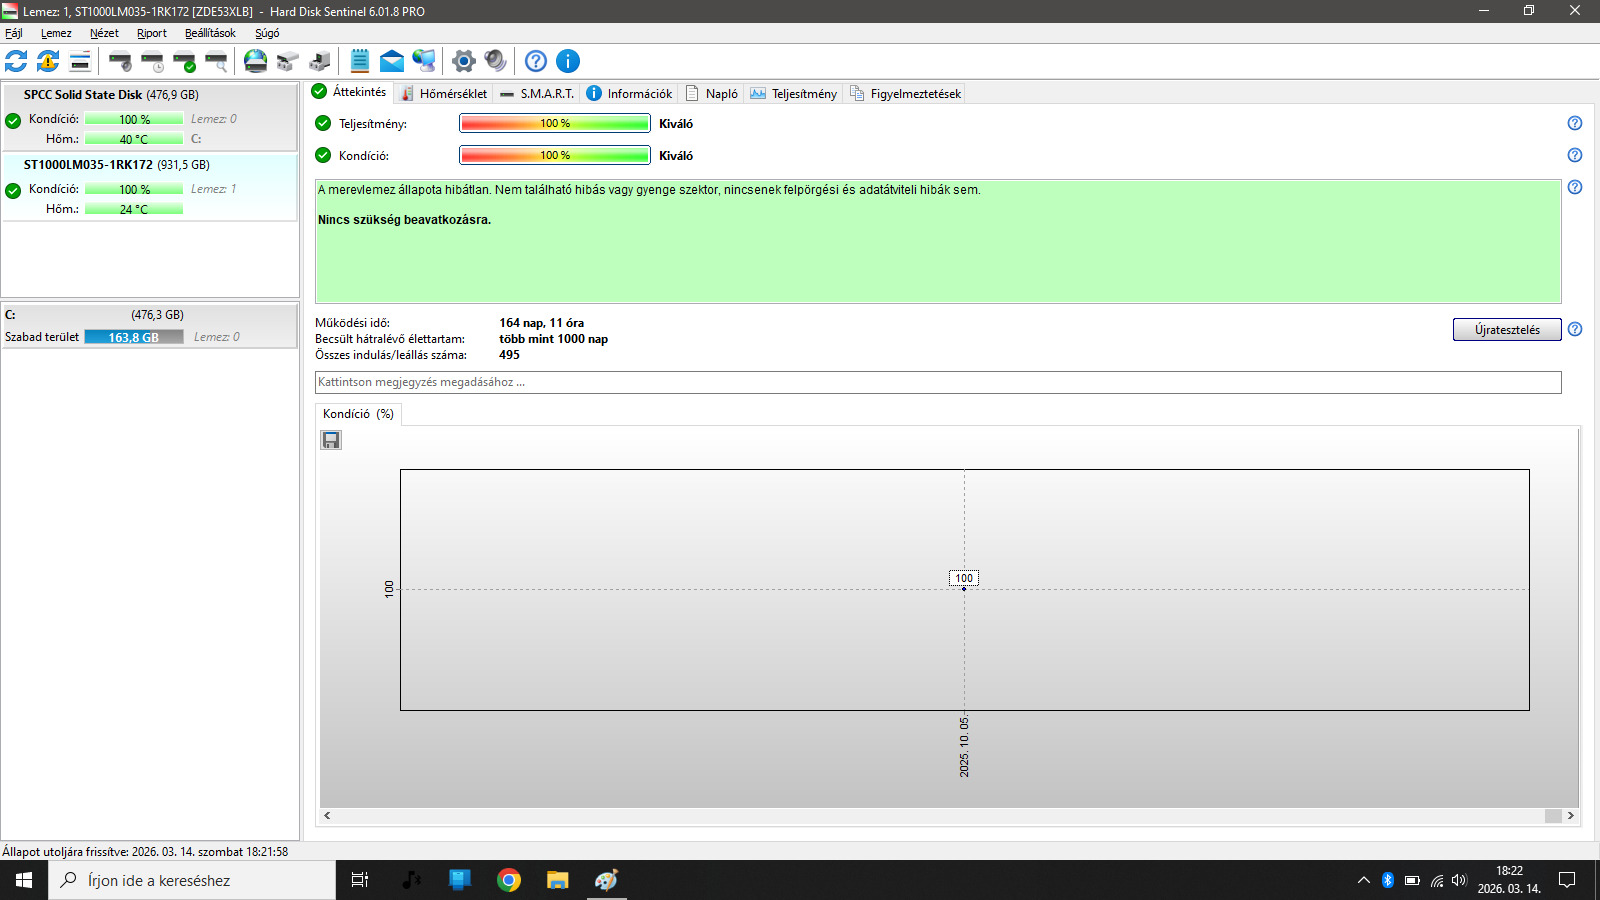Viewport: 1600px width, 900px height.
Task: Click the disk with green checkmark toolbar icon
Action: [184, 61]
